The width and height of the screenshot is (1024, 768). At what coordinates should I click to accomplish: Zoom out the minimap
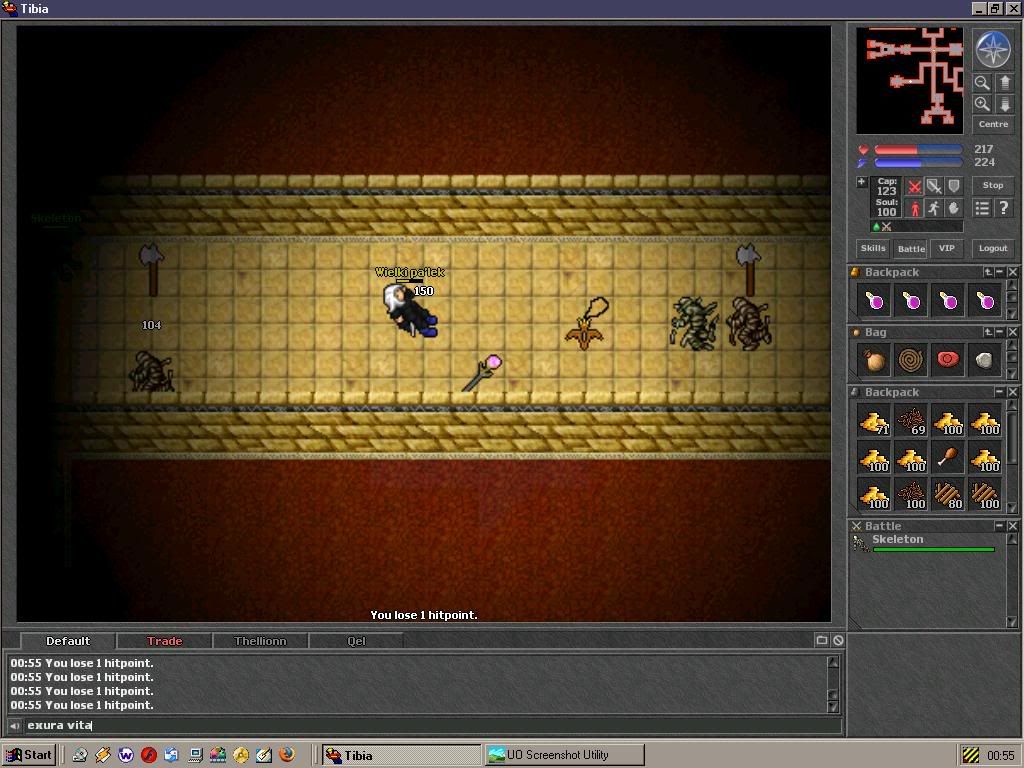click(x=982, y=82)
